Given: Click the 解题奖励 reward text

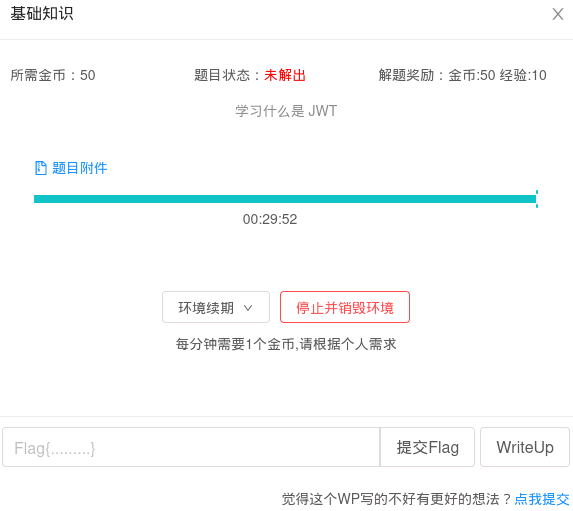Looking at the screenshot, I should click(x=462, y=75).
